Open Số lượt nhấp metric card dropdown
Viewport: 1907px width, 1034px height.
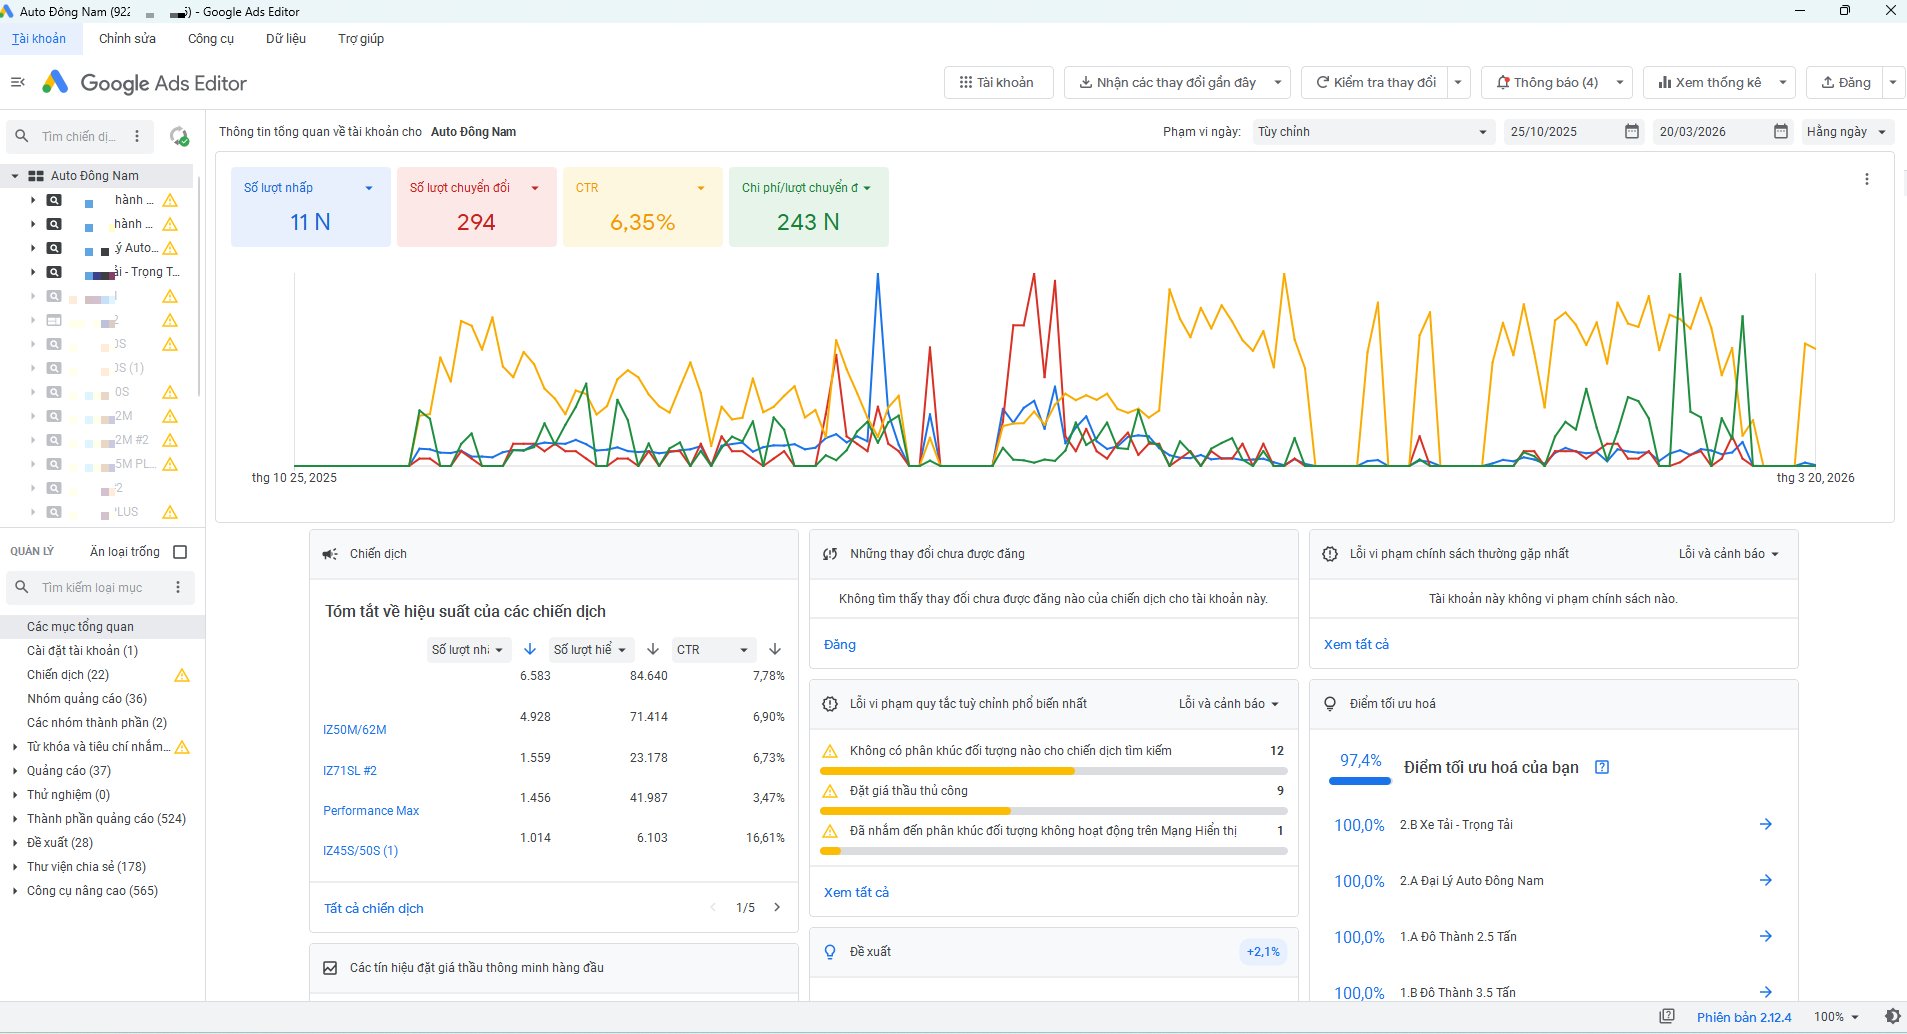tap(369, 188)
